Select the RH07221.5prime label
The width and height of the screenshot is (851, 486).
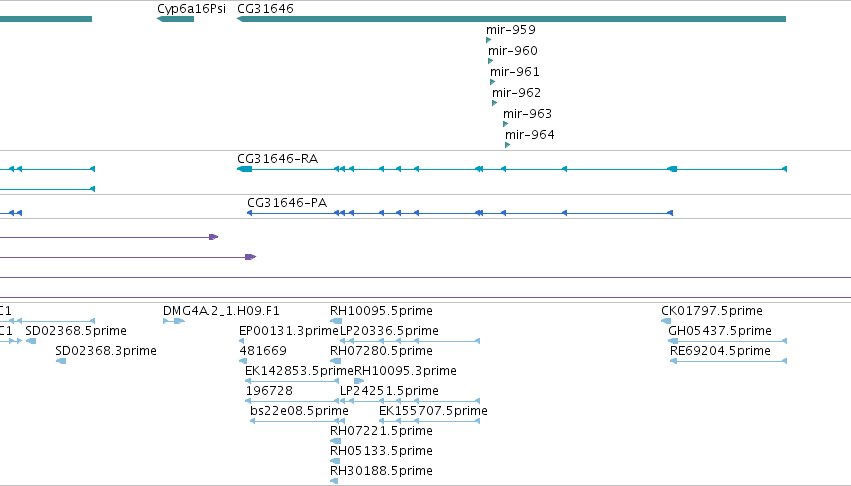coord(381,431)
